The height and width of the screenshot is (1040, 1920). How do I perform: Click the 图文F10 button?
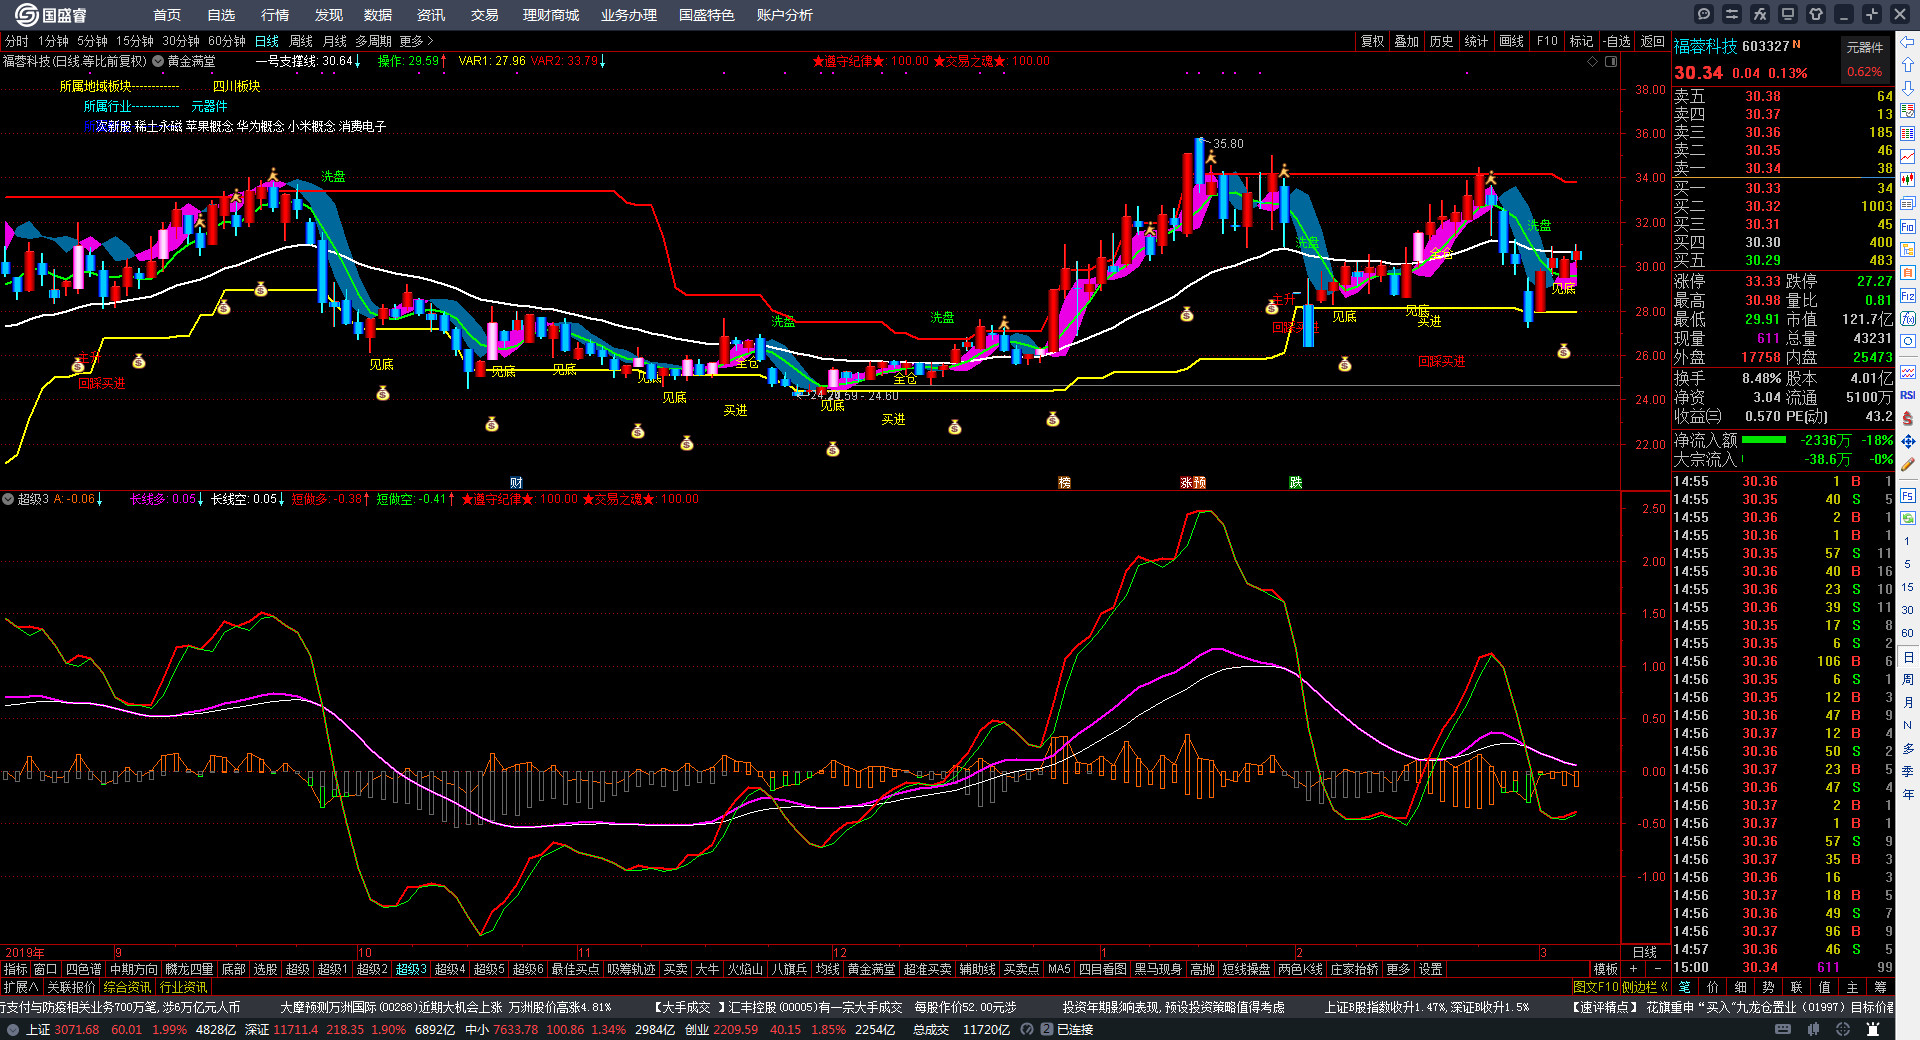click(1595, 987)
